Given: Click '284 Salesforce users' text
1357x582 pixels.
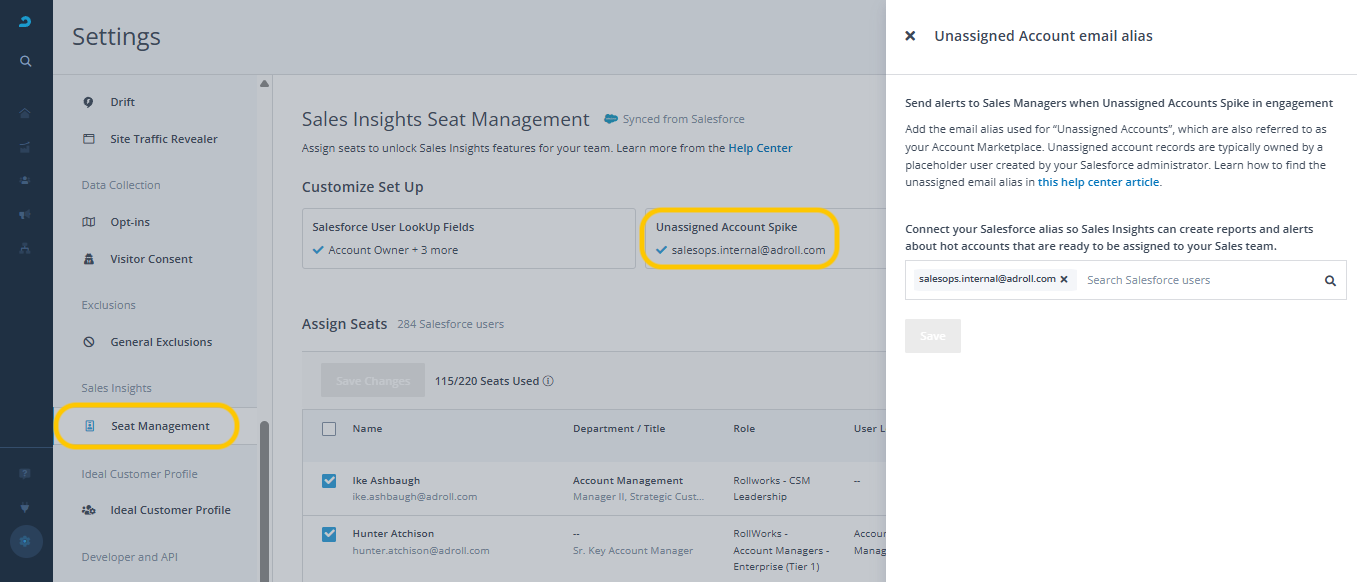Looking at the screenshot, I should pyautogui.click(x=450, y=324).
